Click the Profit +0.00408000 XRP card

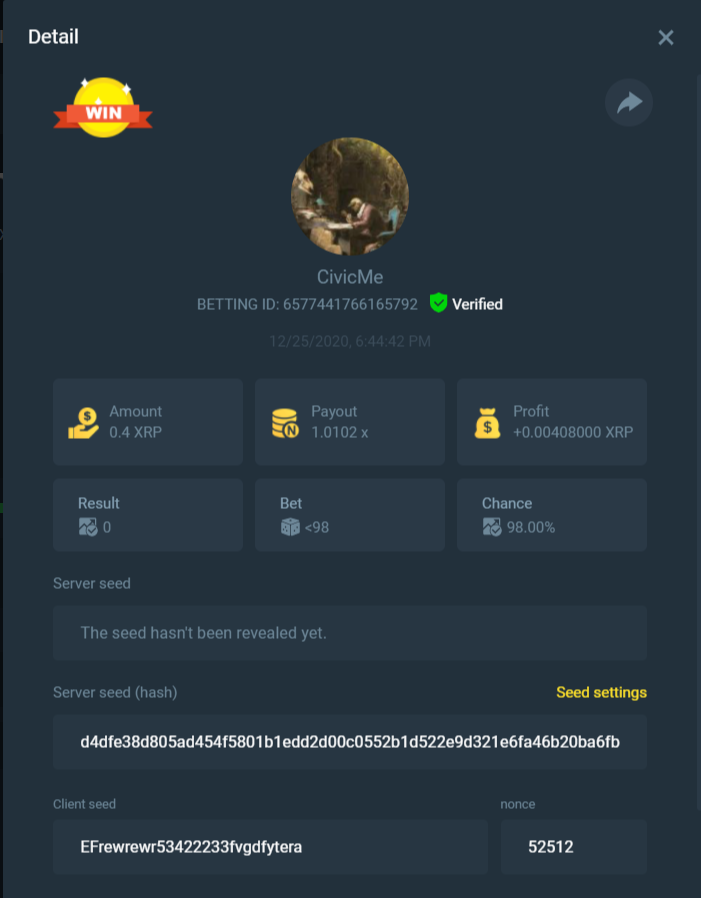(552, 422)
